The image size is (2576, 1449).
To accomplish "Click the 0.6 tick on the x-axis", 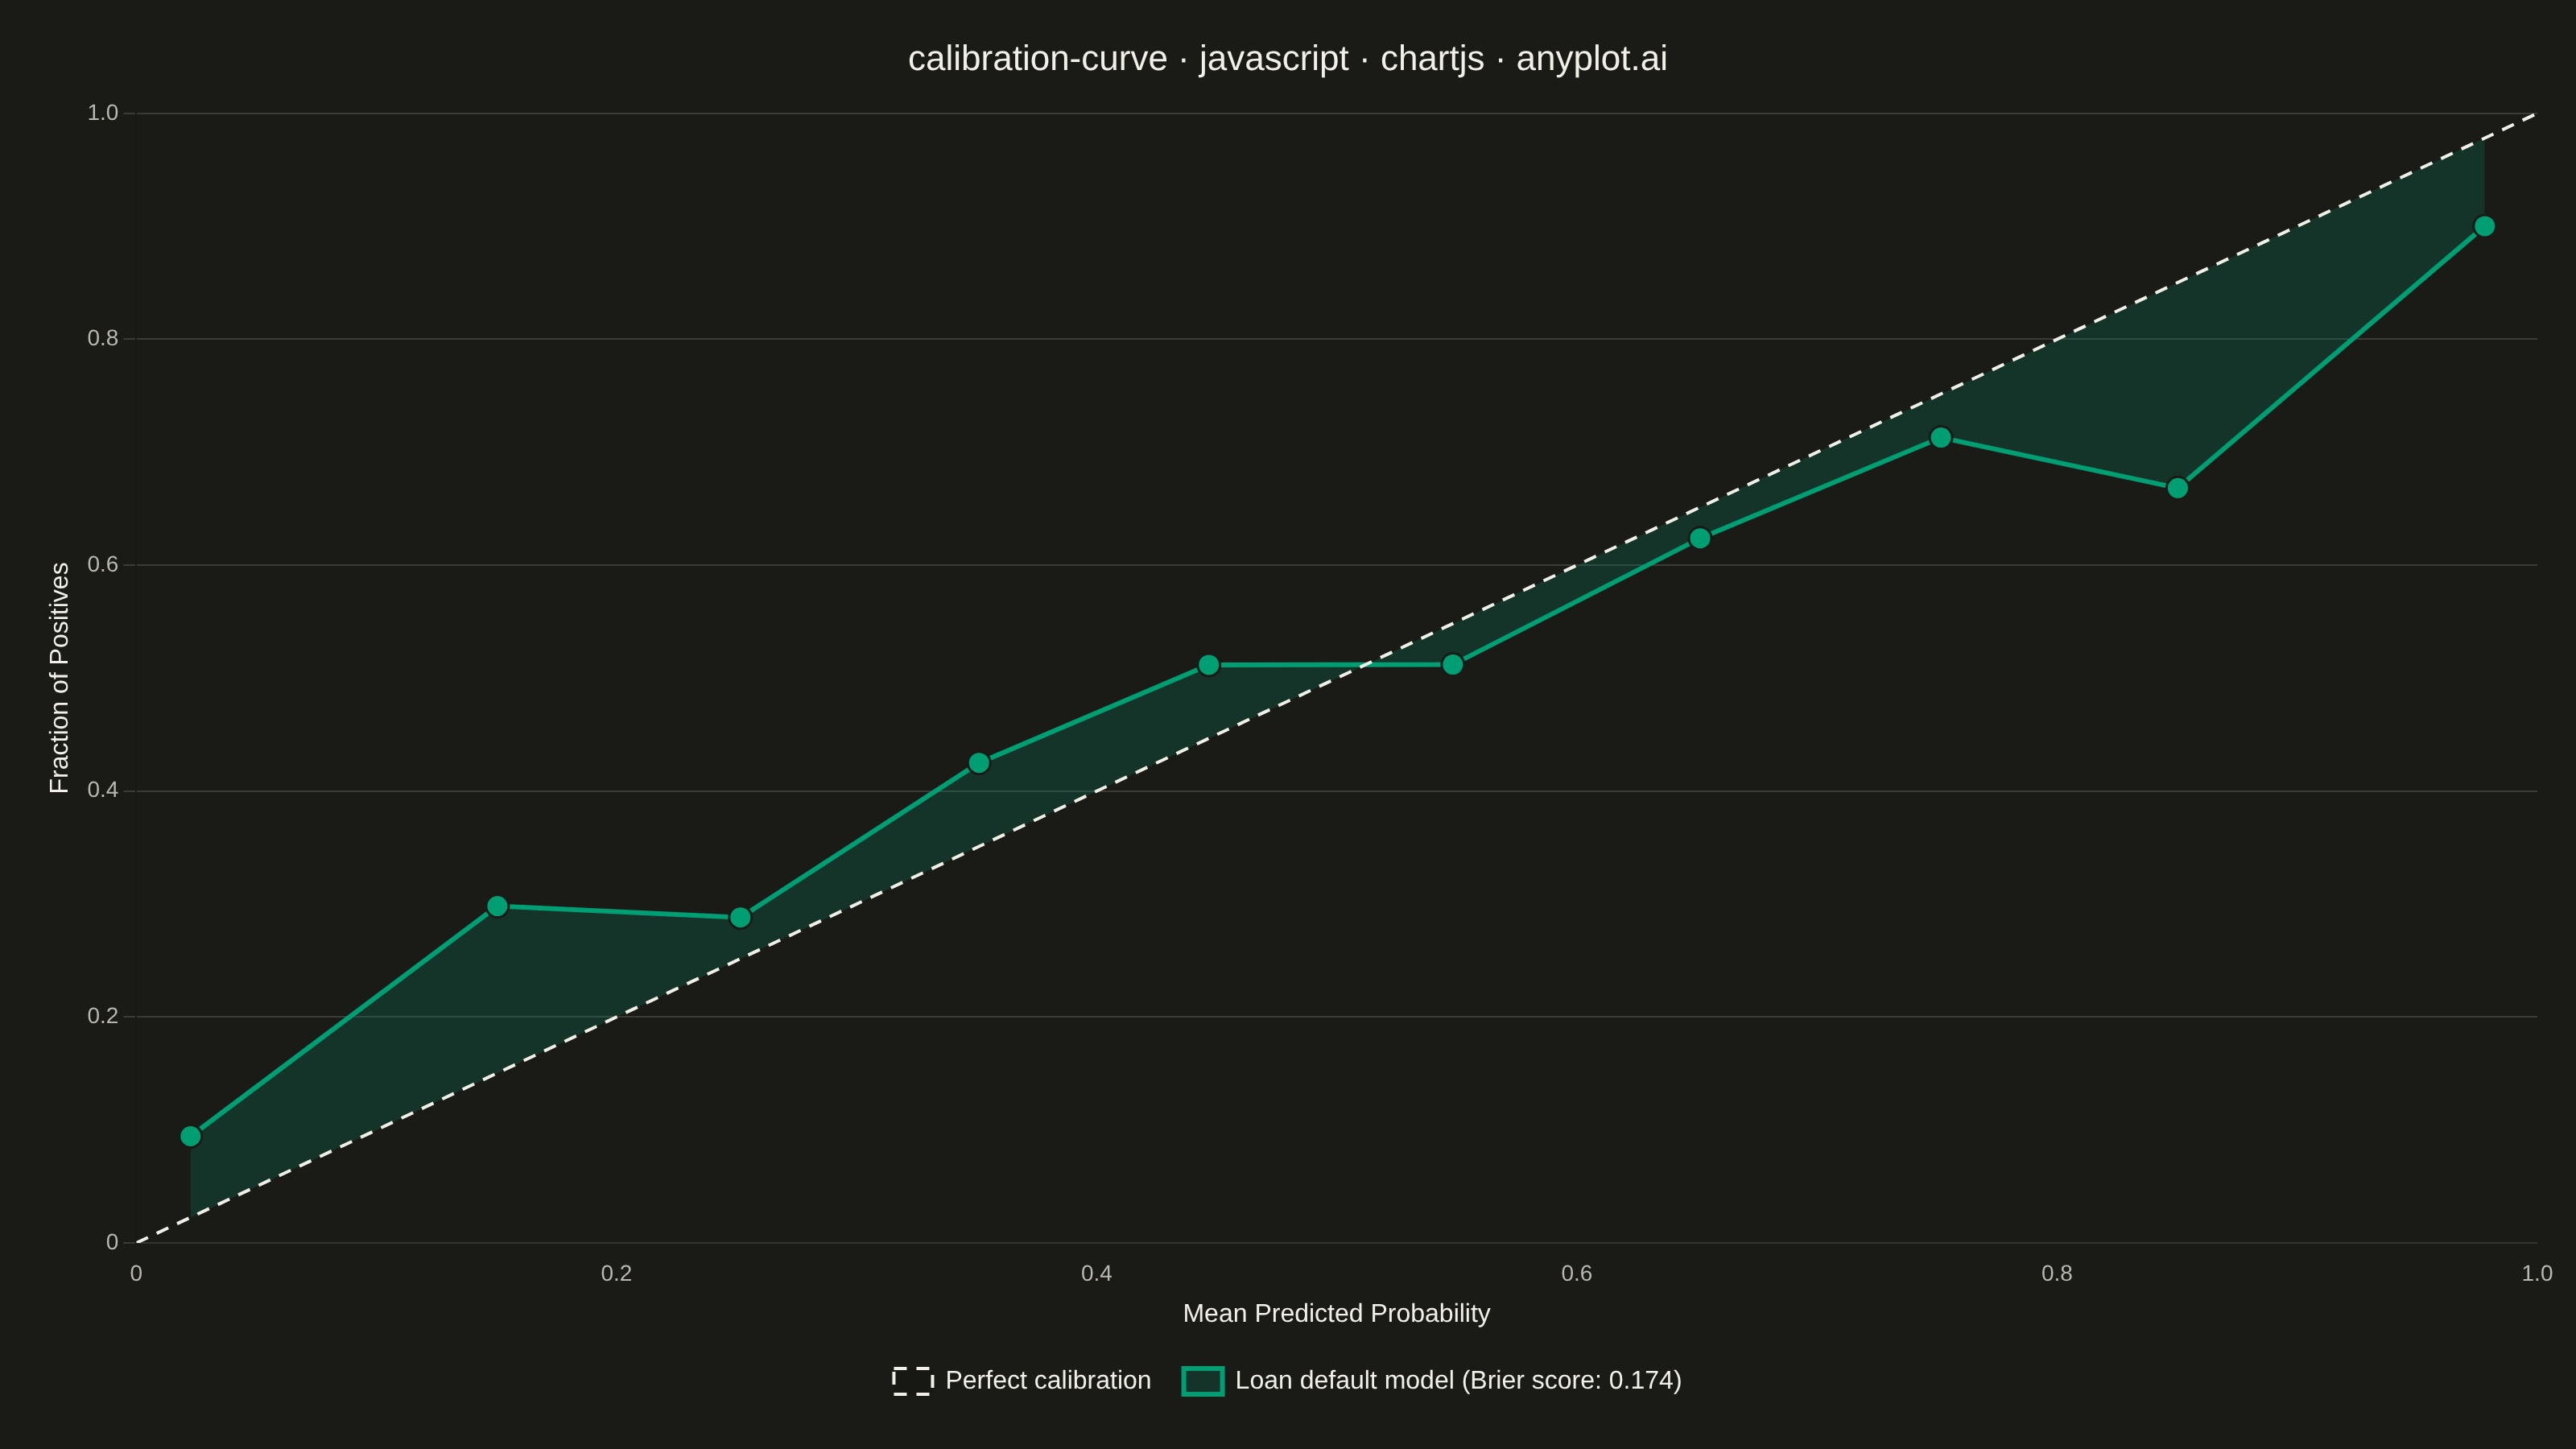I will (x=1577, y=1273).
